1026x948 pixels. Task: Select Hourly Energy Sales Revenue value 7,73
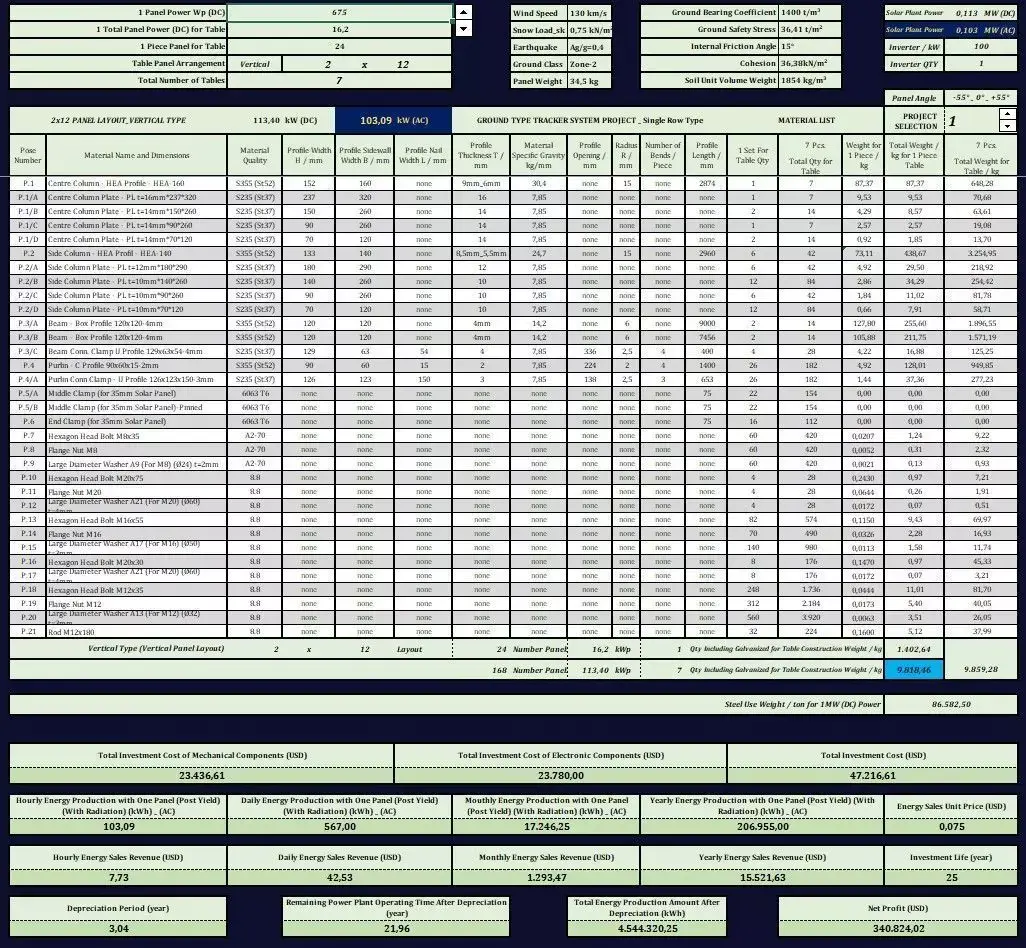[x=118, y=877]
